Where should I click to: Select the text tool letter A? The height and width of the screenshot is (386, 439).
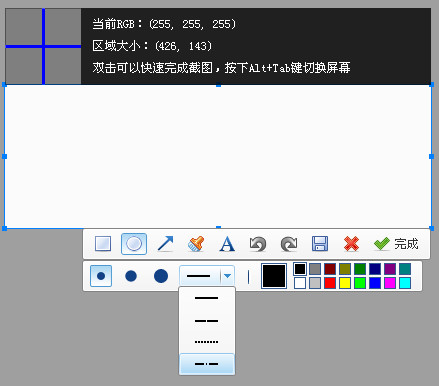click(x=227, y=244)
